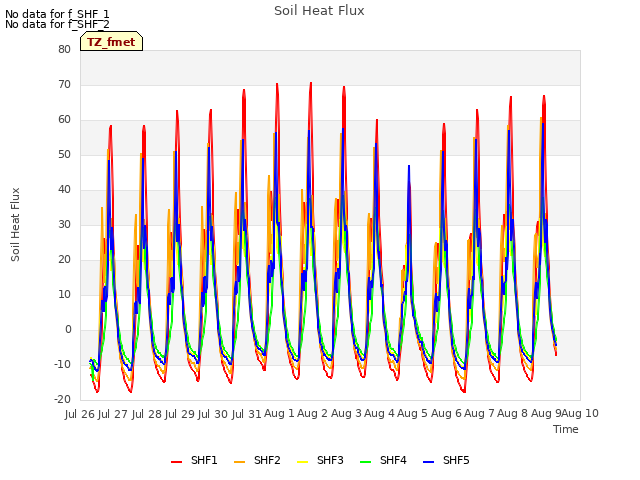Click the green SHF4 legend swatch
640x480 pixels.
tap(365, 462)
